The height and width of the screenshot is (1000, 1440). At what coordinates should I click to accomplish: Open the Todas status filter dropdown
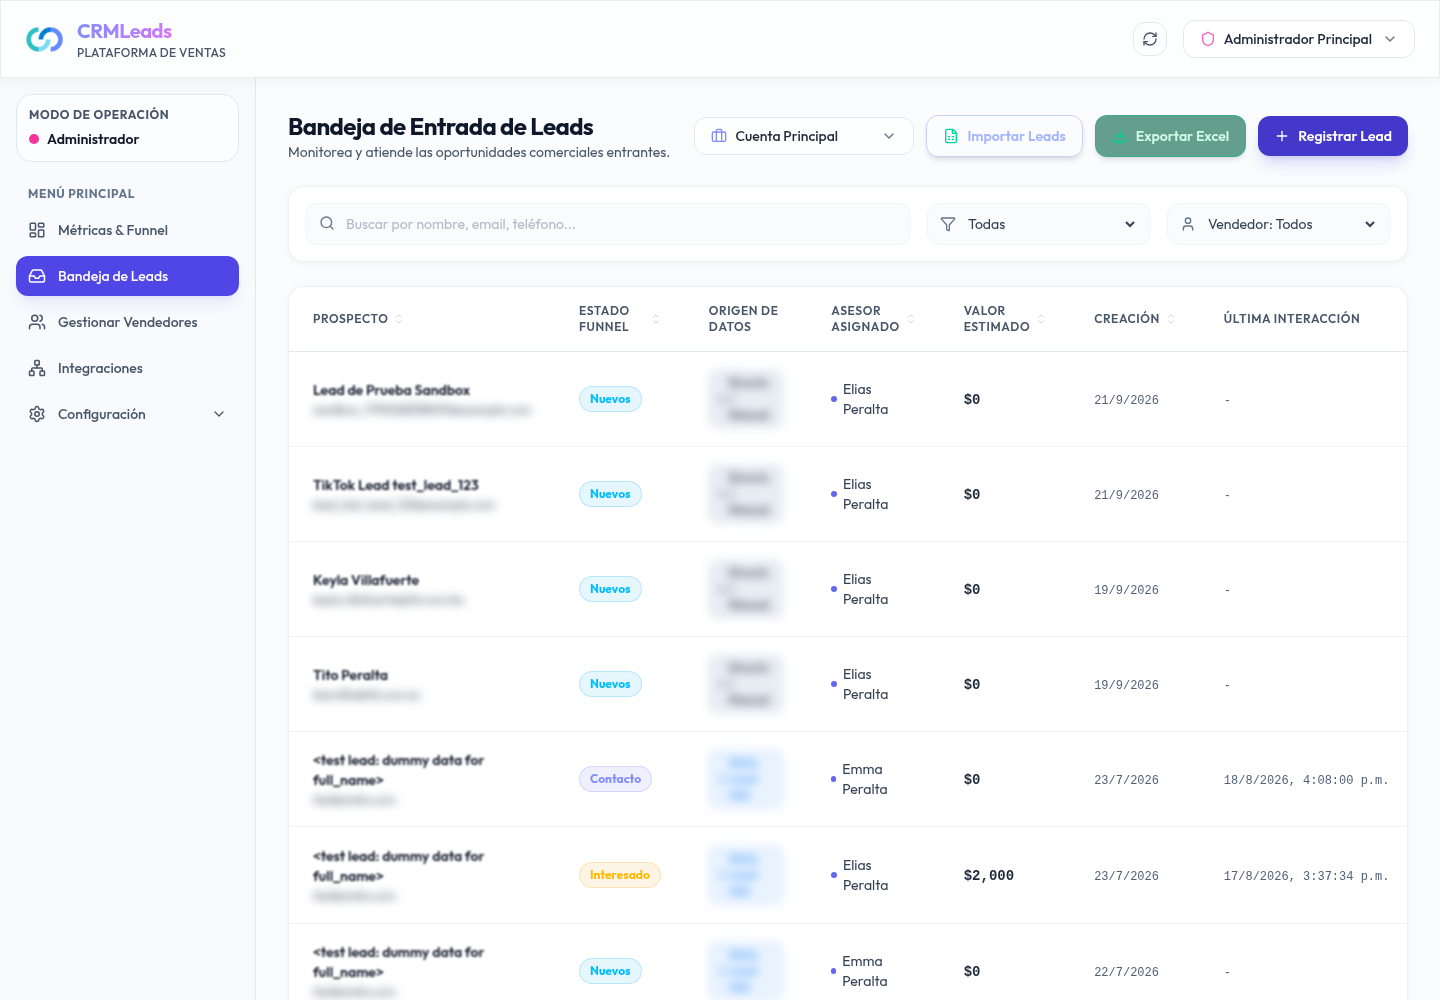(x=1039, y=224)
